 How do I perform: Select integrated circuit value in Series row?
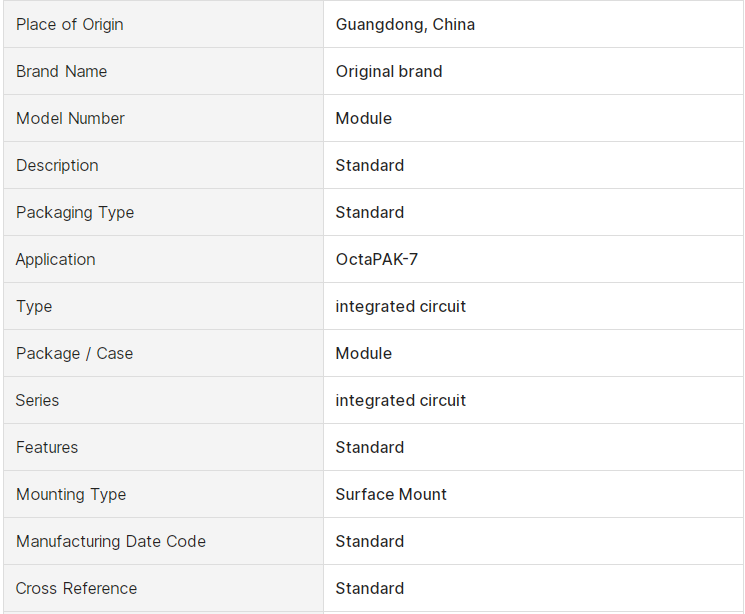click(401, 400)
